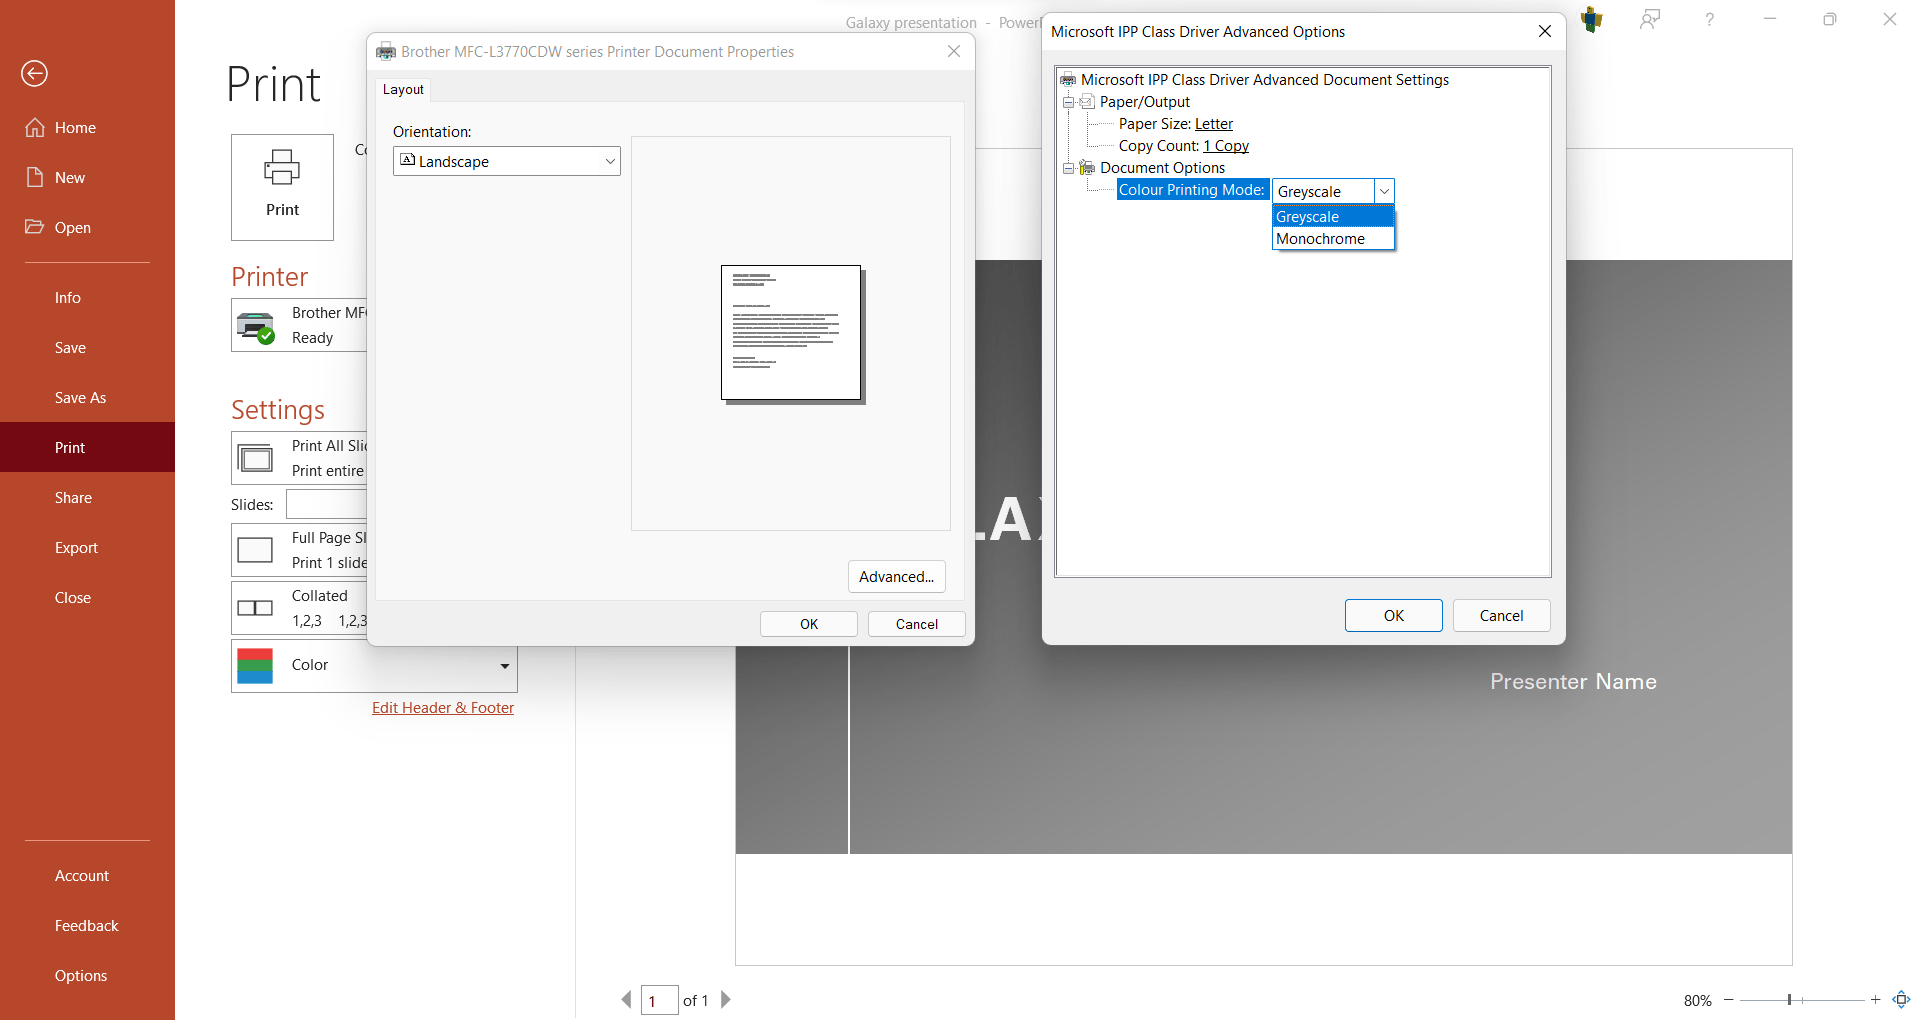Open Help using the question mark icon
Image resolution: width=1920 pixels, height=1020 pixels.
click(x=1709, y=19)
